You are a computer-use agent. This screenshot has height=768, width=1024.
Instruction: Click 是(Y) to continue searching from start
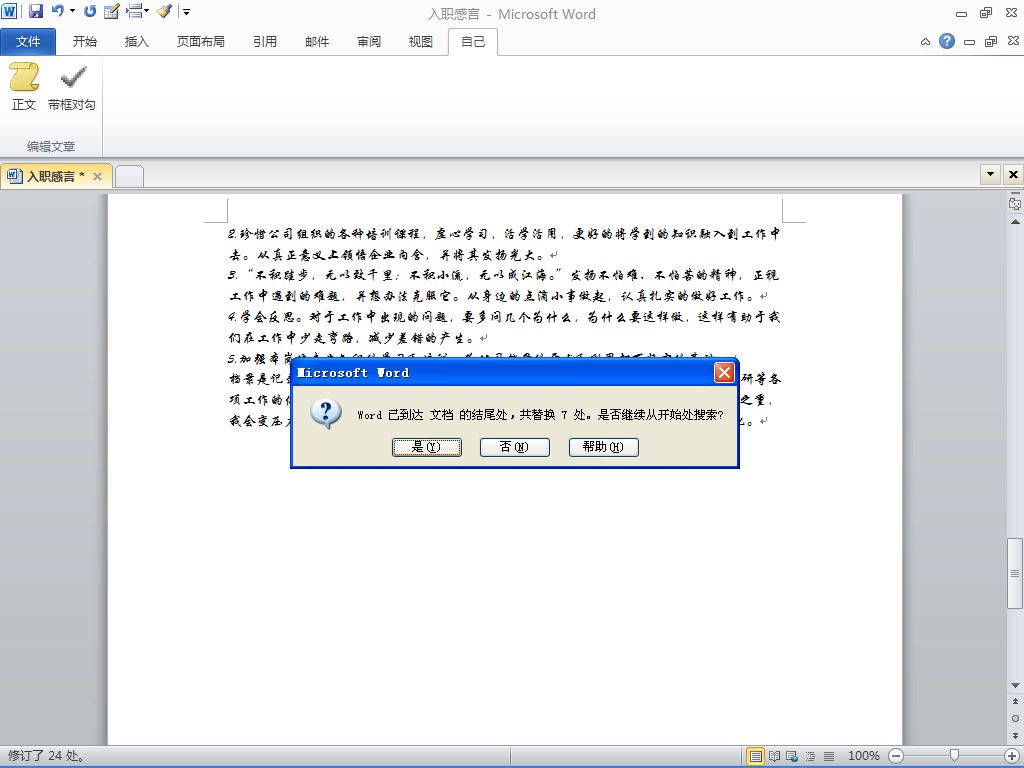tap(426, 447)
